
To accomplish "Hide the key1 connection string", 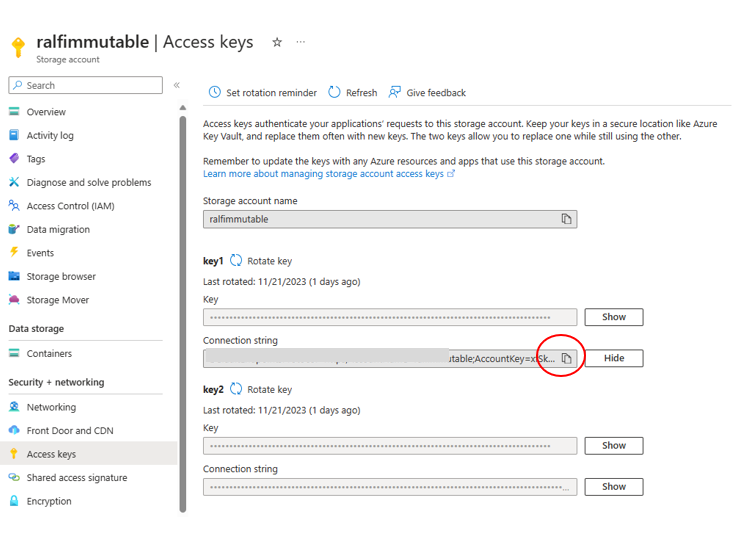I will click(613, 358).
